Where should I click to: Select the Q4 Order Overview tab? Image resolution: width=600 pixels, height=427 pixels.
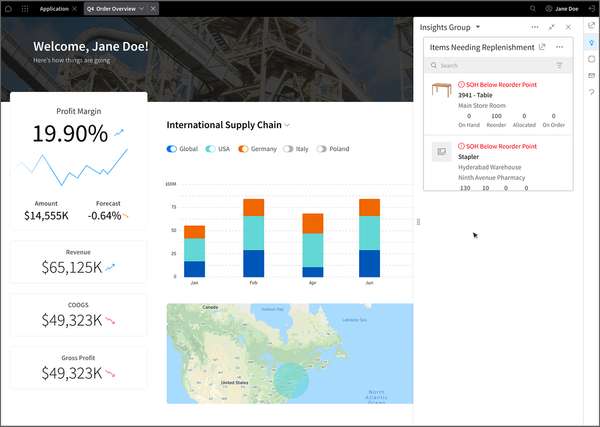(x=111, y=8)
